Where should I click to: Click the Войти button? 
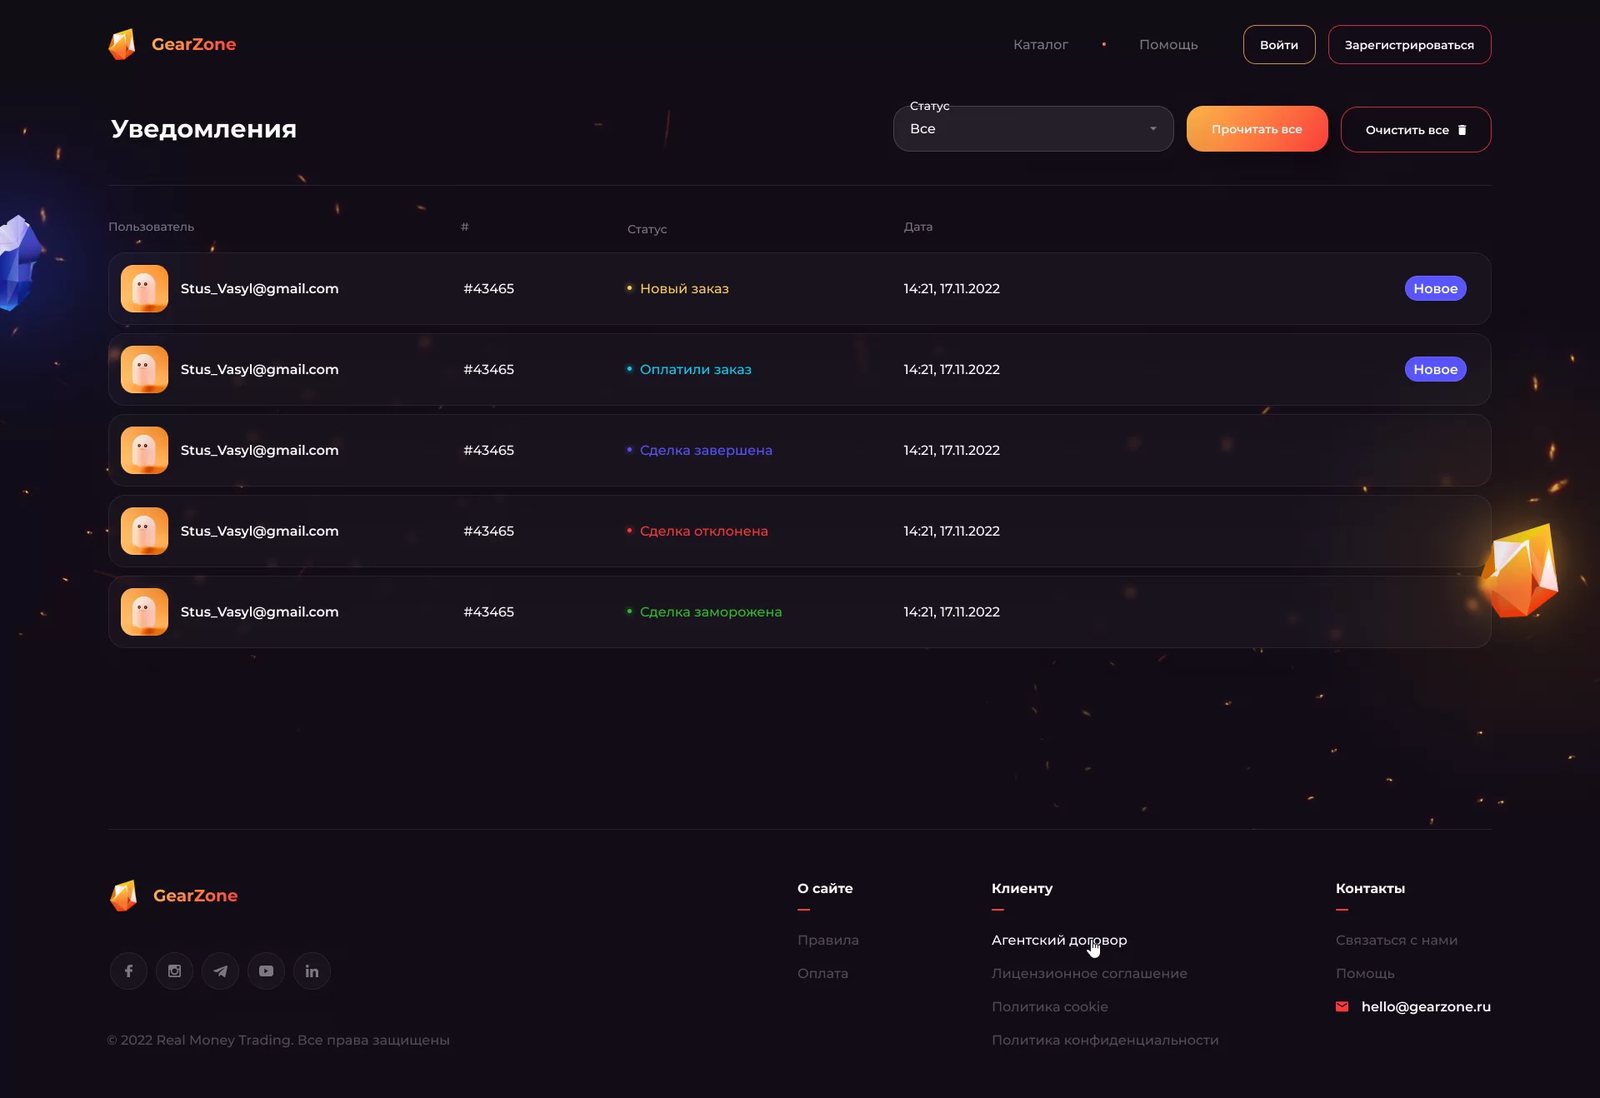(x=1279, y=45)
